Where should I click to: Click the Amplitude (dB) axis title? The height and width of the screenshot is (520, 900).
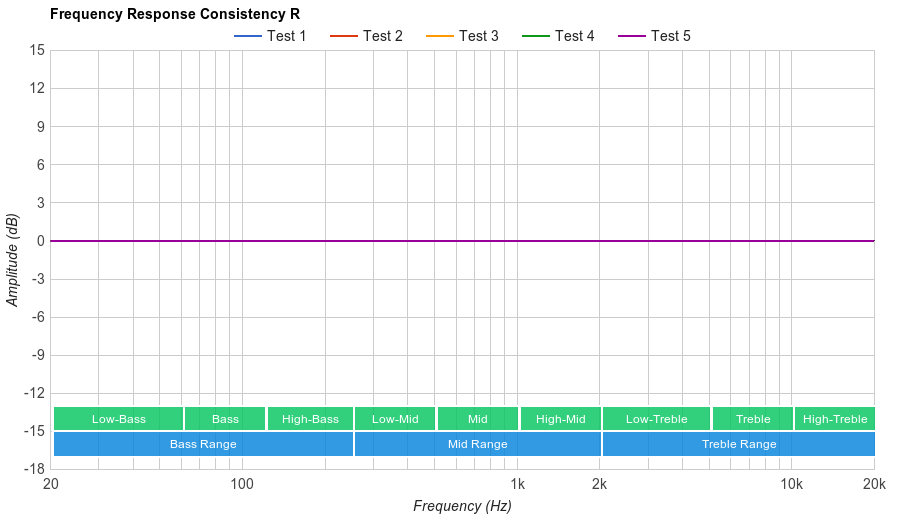(13, 260)
